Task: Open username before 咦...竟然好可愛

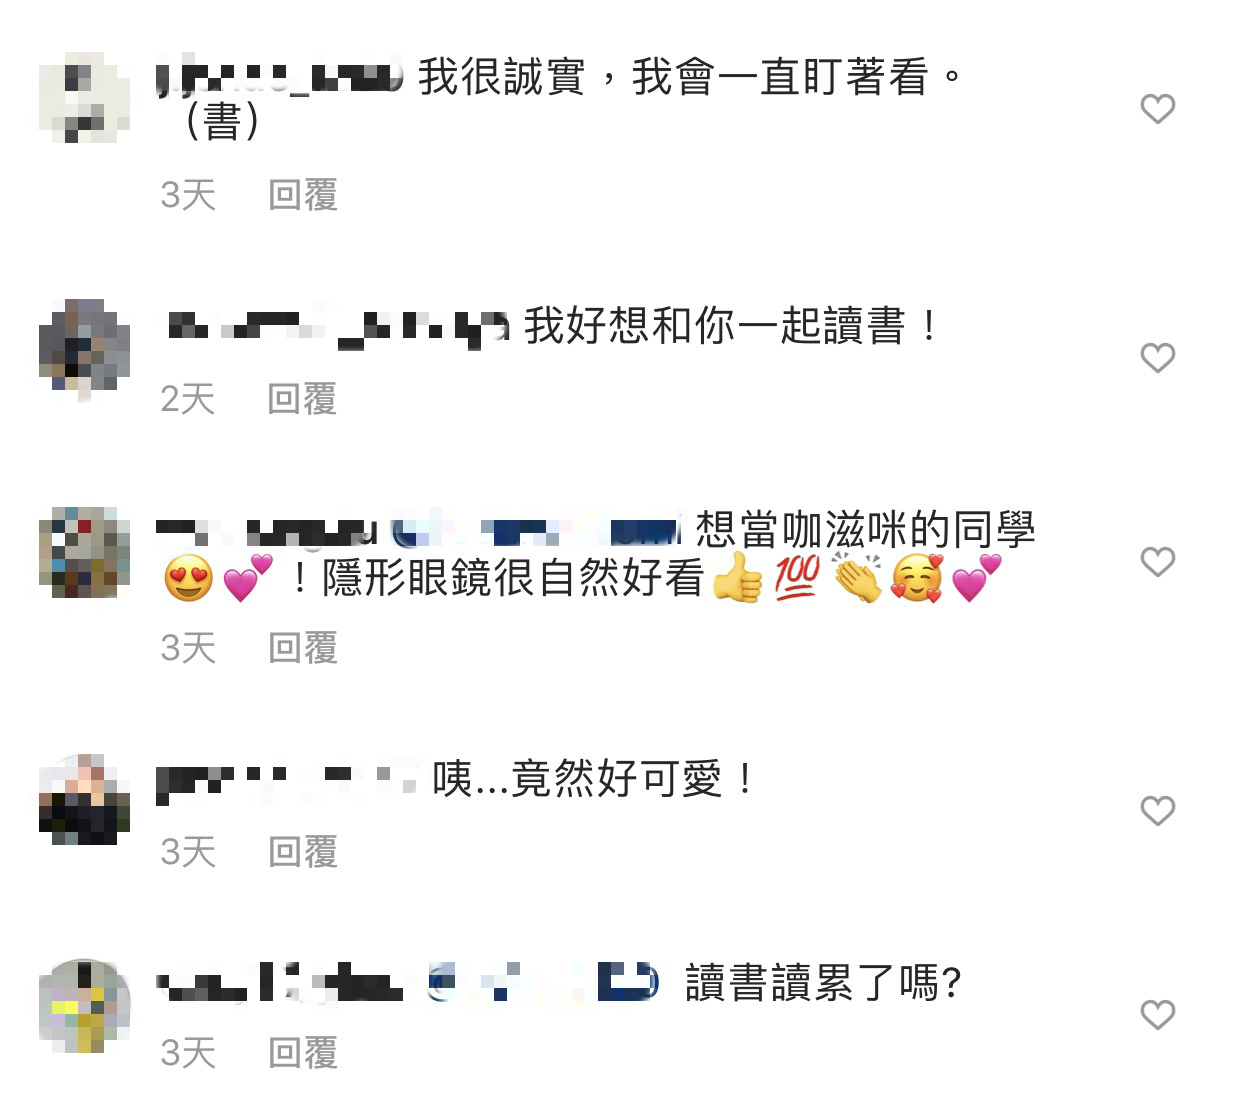Action: point(287,780)
